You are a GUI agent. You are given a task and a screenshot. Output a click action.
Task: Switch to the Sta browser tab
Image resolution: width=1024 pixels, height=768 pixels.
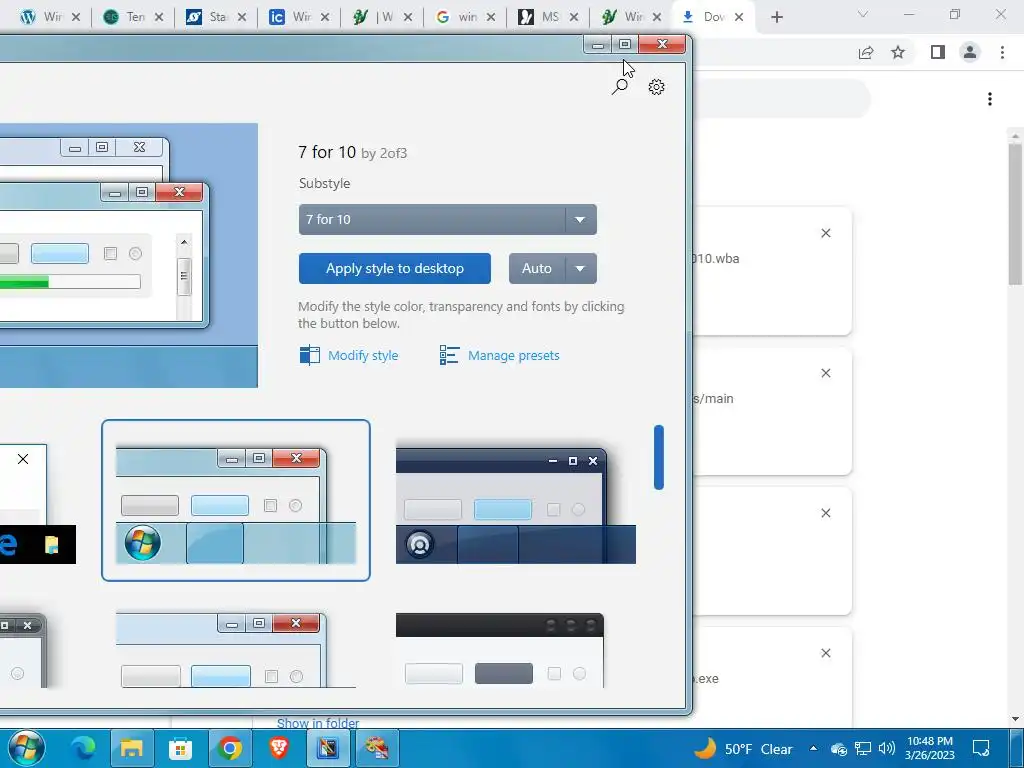coord(217,17)
